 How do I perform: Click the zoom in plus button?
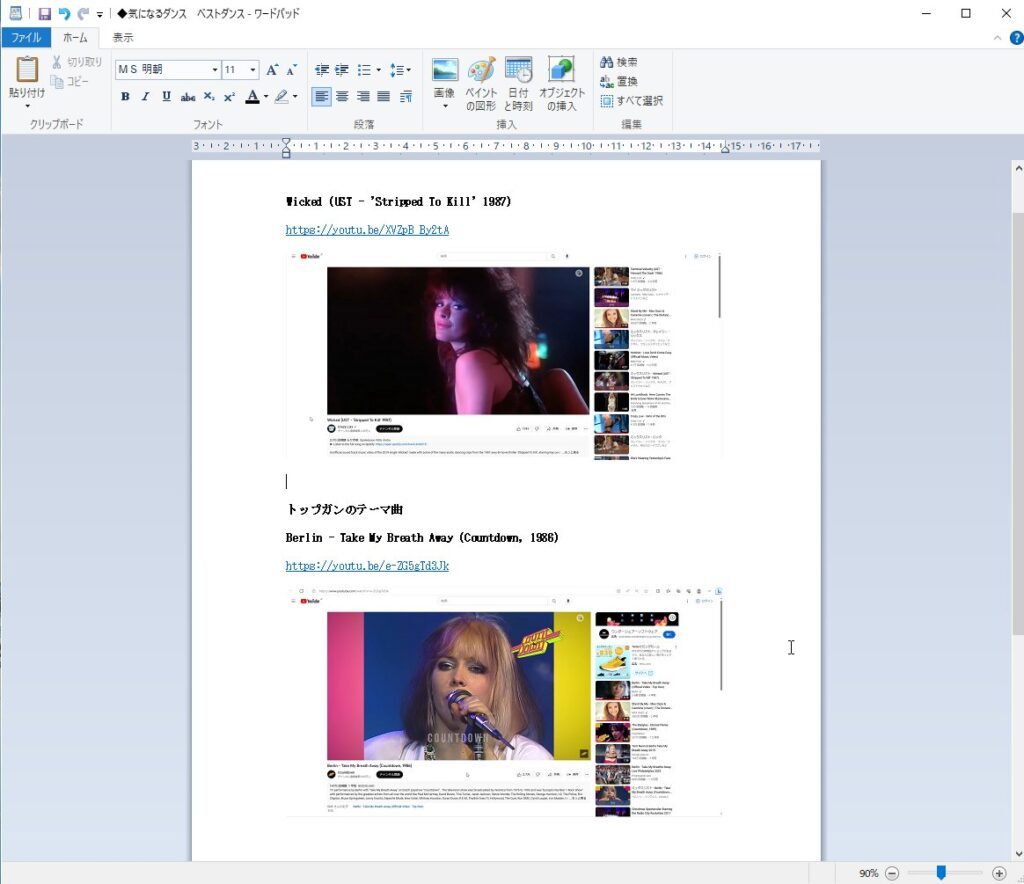999,873
